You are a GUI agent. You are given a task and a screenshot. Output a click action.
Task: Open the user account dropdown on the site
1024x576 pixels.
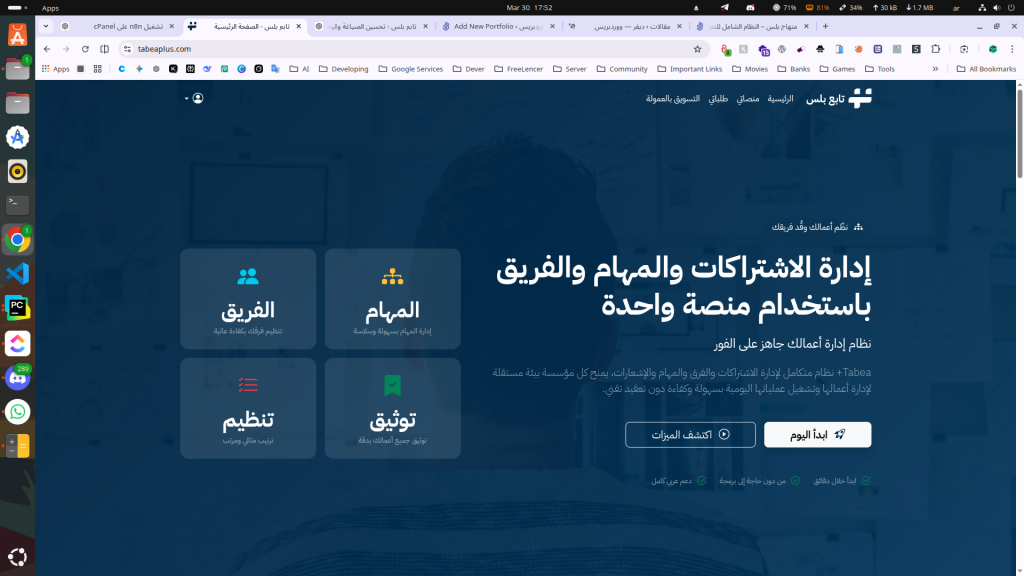194,98
